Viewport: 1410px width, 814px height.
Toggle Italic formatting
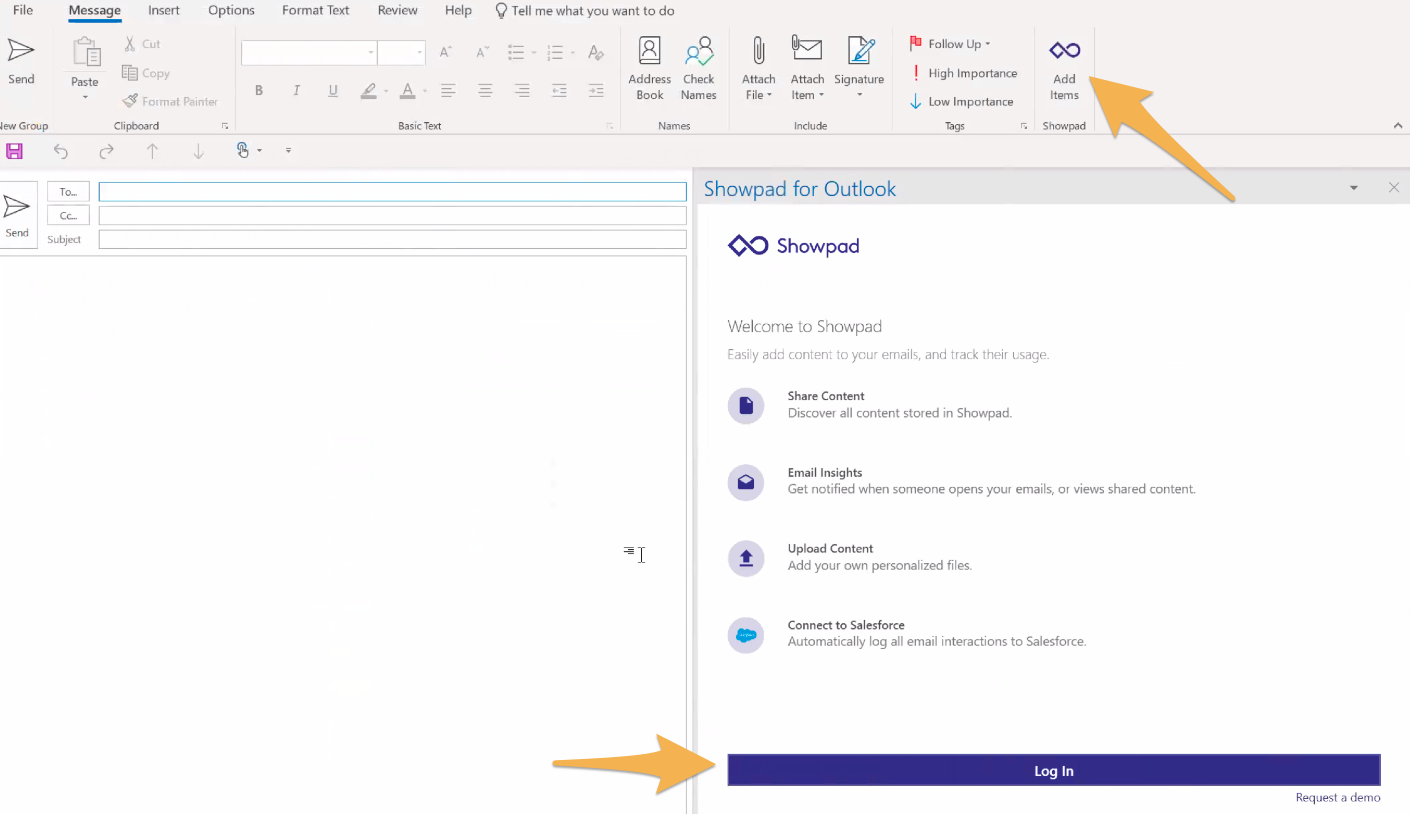point(296,91)
